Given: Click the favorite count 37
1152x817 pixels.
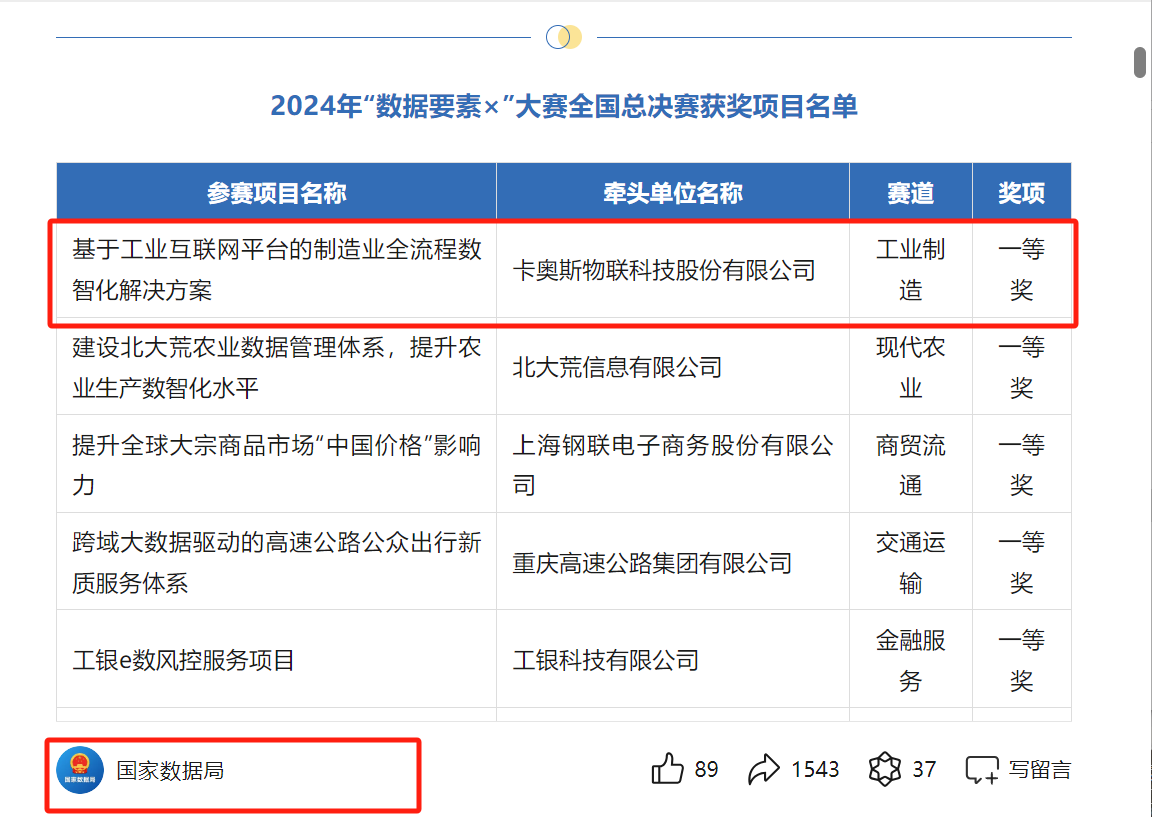Looking at the screenshot, I should pos(924,770).
